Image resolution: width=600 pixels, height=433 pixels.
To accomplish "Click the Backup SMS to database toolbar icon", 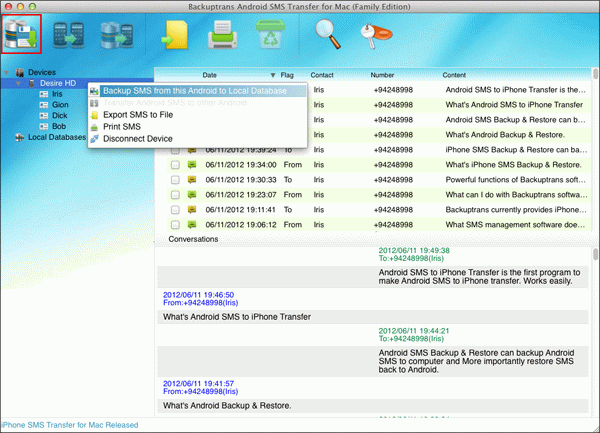I will [x=21, y=34].
